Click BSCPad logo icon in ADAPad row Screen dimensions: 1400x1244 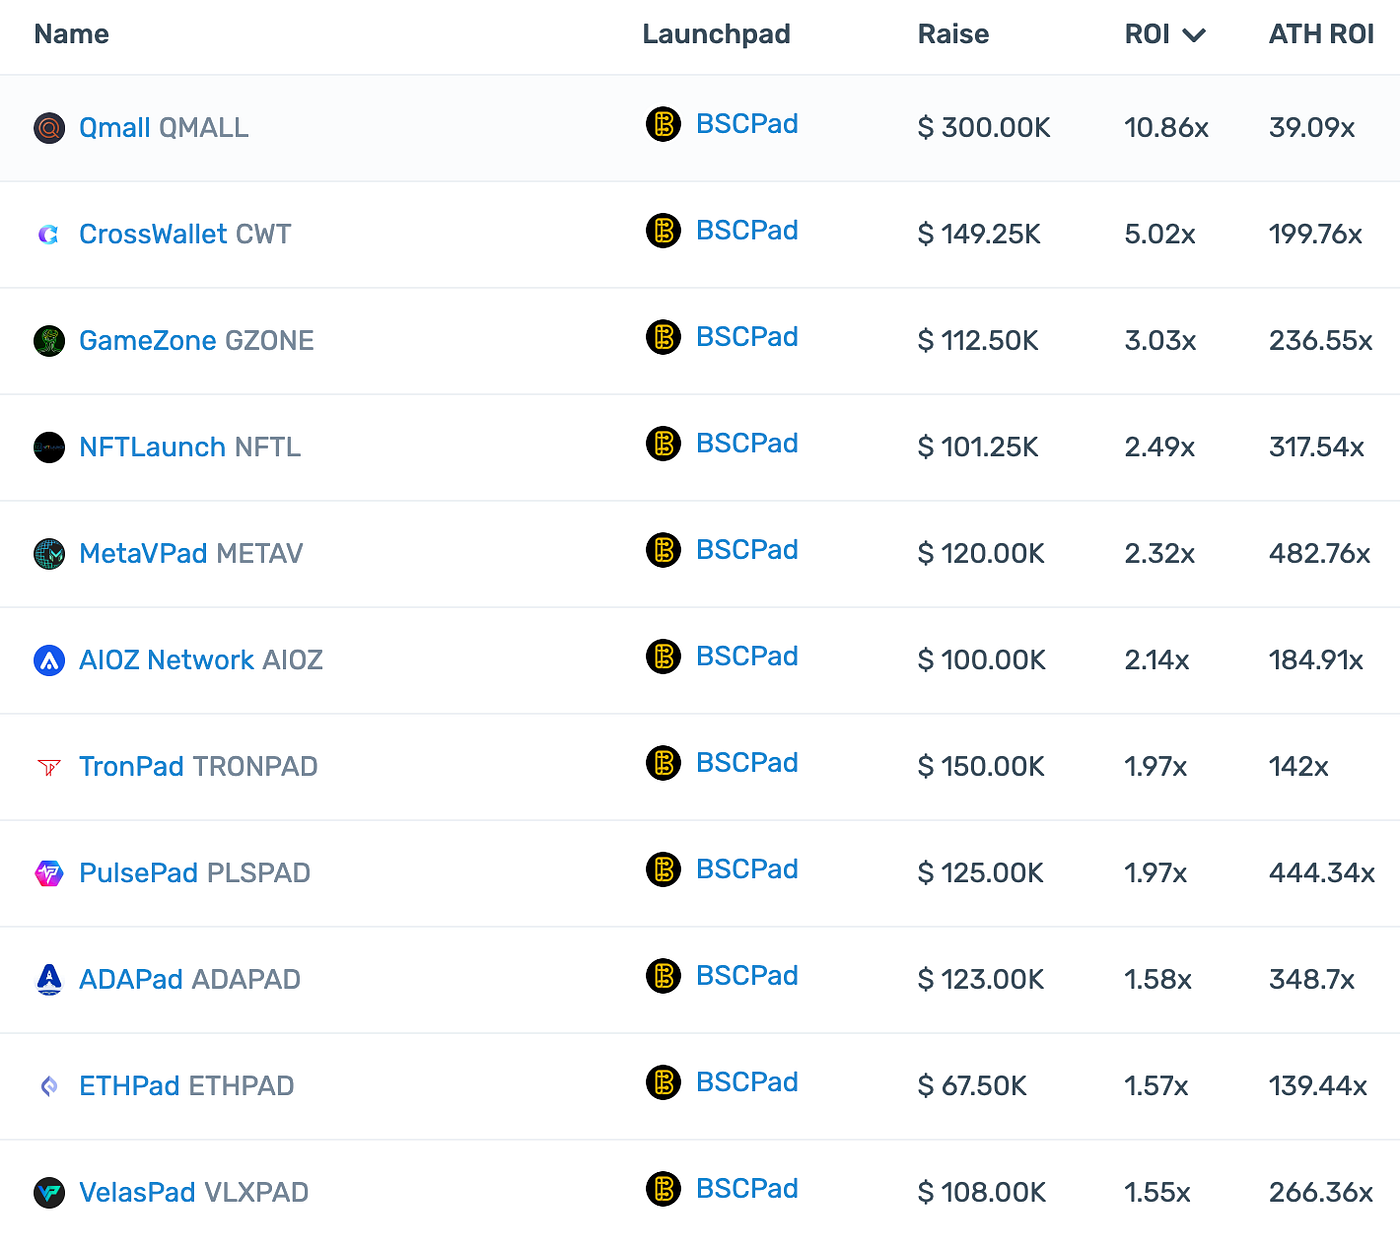tap(663, 976)
